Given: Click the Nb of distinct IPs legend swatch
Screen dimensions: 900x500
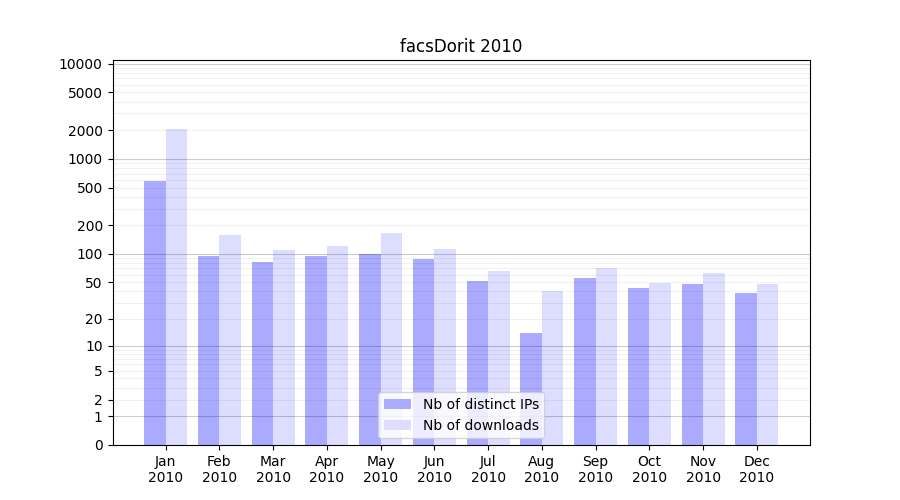Looking at the screenshot, I should pos(397,404).
